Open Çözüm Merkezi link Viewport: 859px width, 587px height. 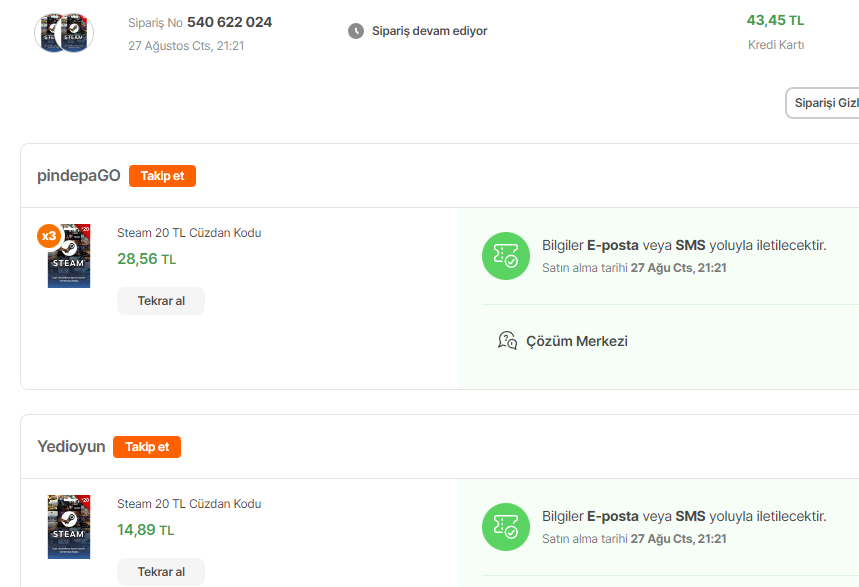click(x=577, y=341)
